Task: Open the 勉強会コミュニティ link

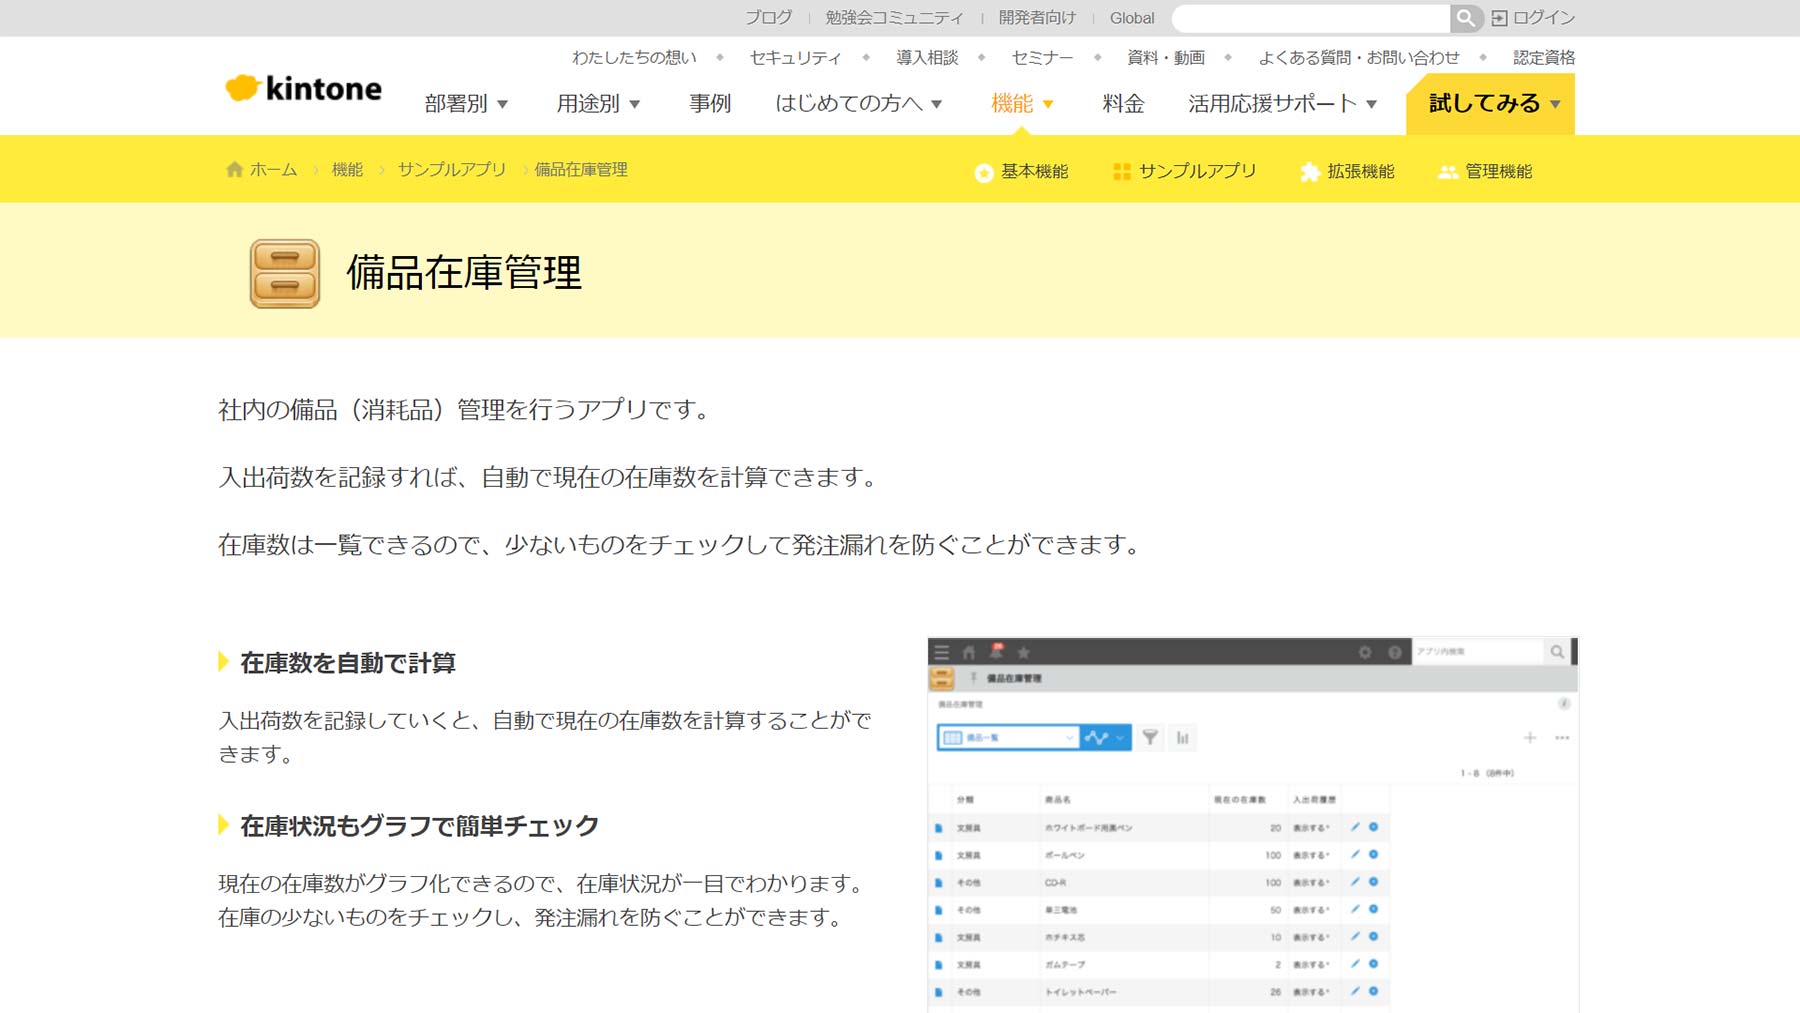Action: (894, 18)
